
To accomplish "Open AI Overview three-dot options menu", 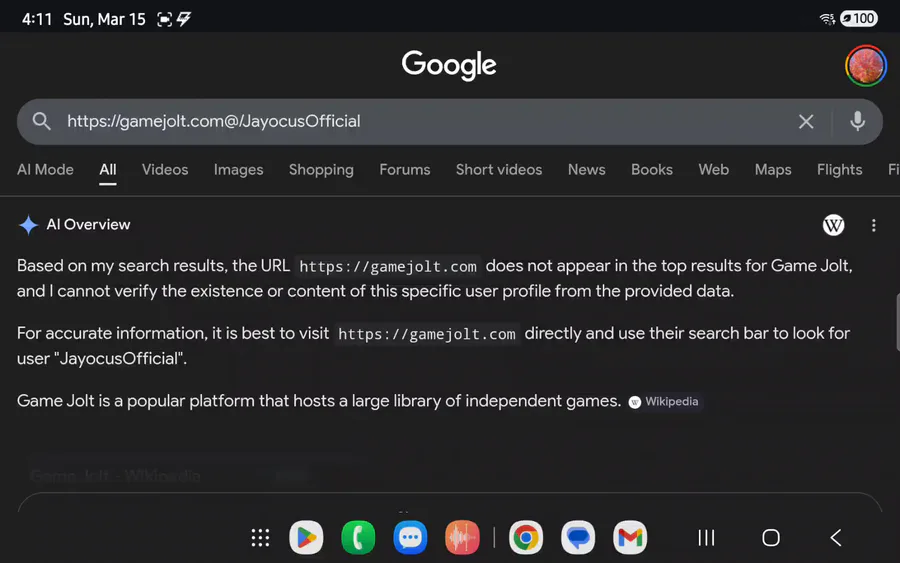I will tap(874, 226).
